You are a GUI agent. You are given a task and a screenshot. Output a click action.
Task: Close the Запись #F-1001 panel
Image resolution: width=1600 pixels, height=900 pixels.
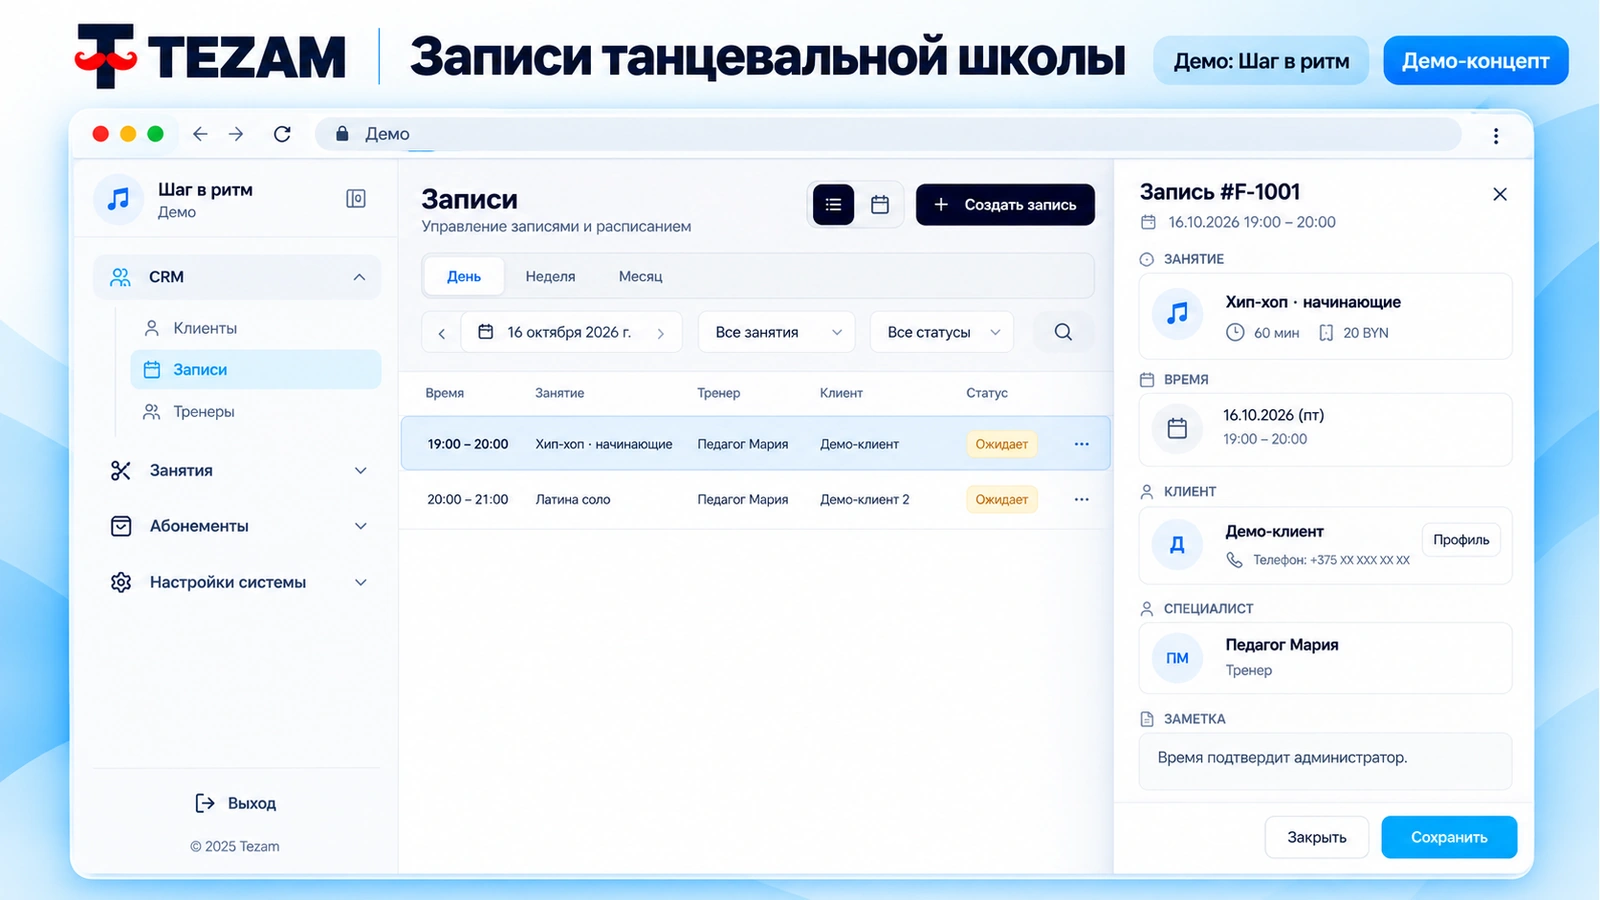pos(1500,194)
